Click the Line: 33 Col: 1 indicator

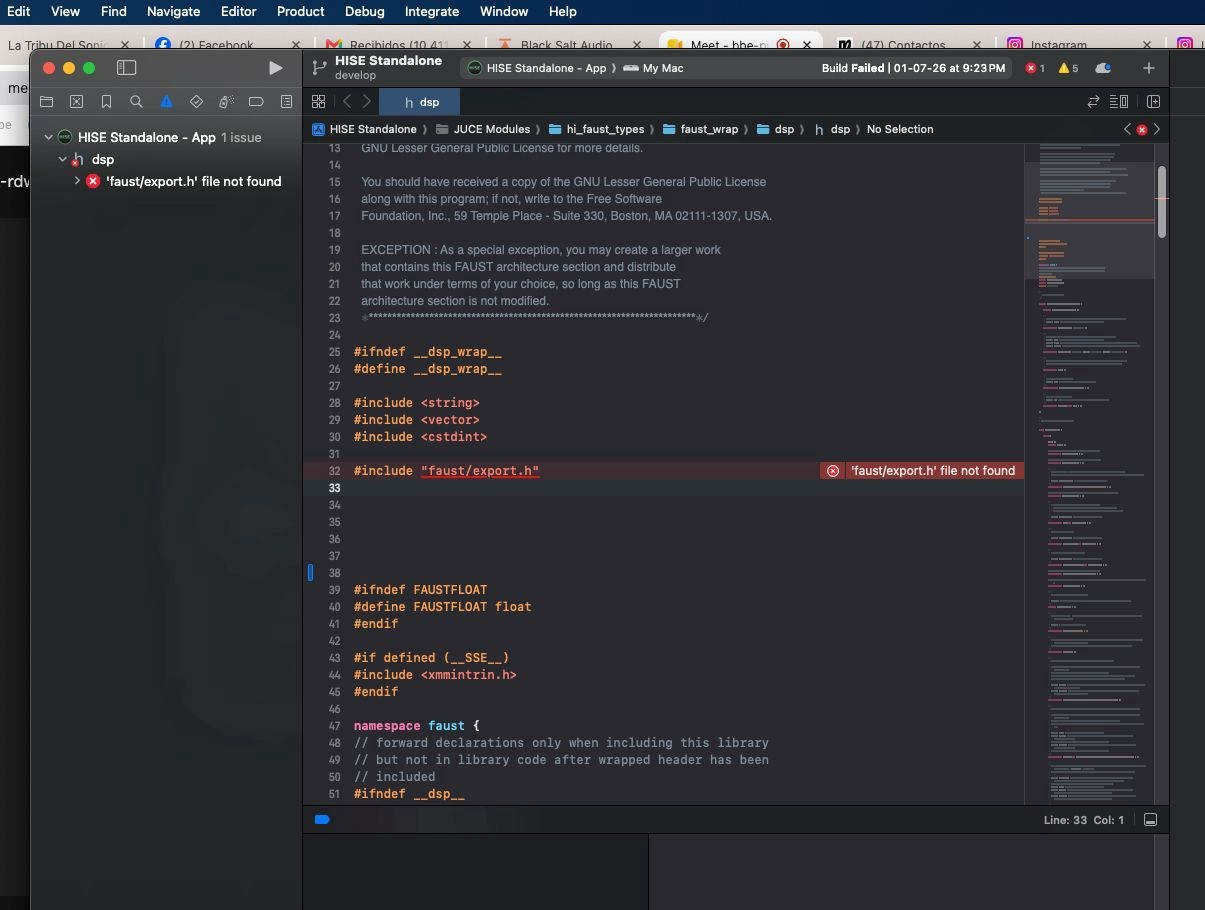pyautogui.click(x=1084, y=820)
